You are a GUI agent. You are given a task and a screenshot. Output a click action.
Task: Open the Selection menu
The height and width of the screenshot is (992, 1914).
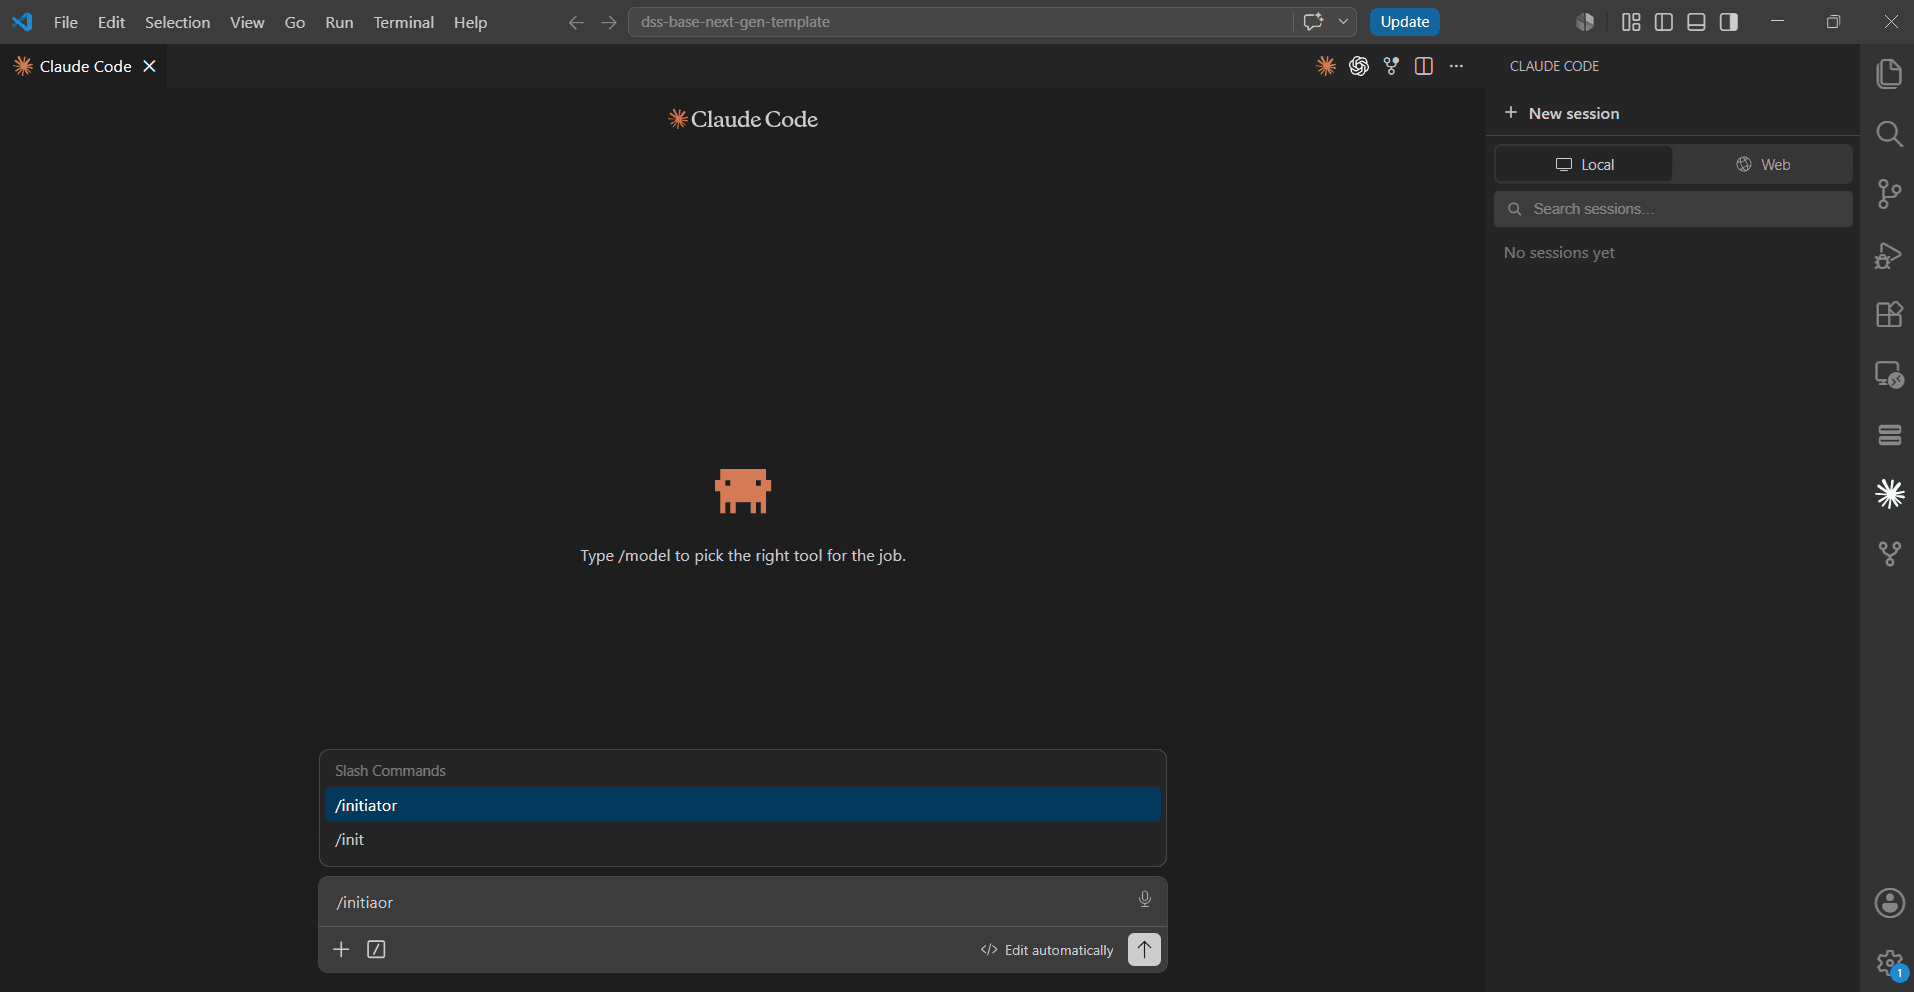click(x=177, y=22)
